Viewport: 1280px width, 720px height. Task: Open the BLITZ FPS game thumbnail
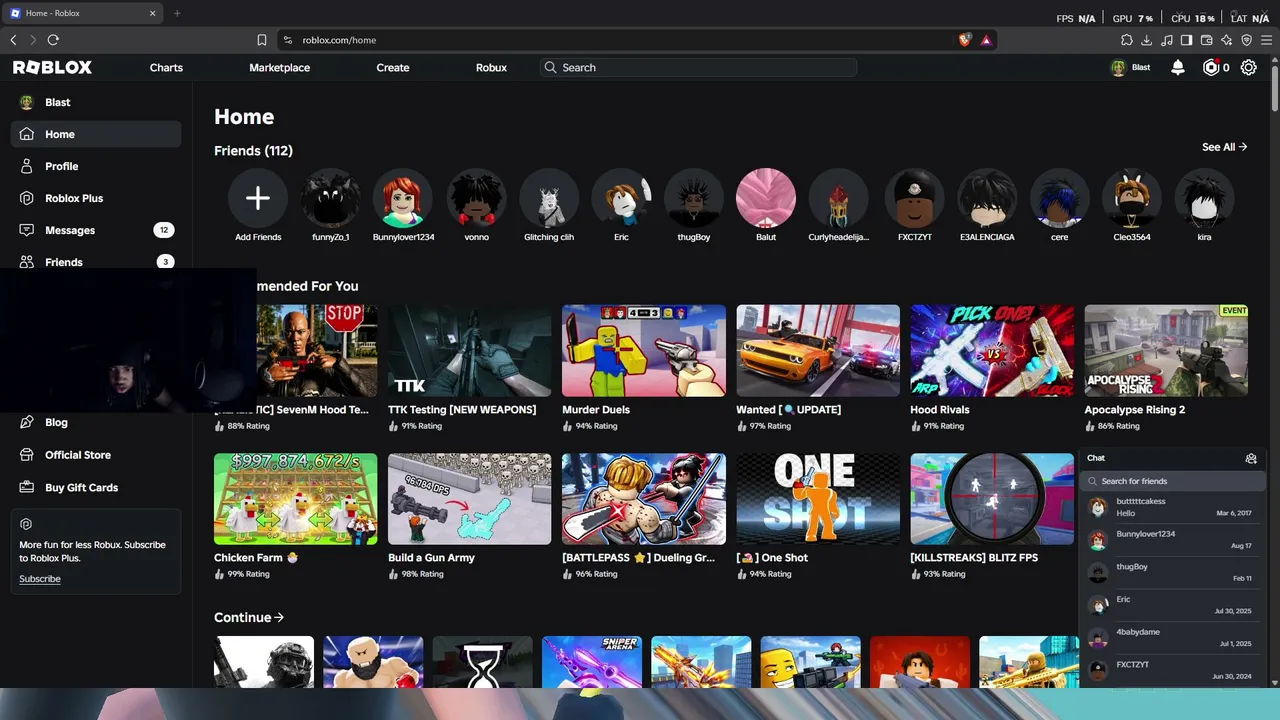(992, 499)
